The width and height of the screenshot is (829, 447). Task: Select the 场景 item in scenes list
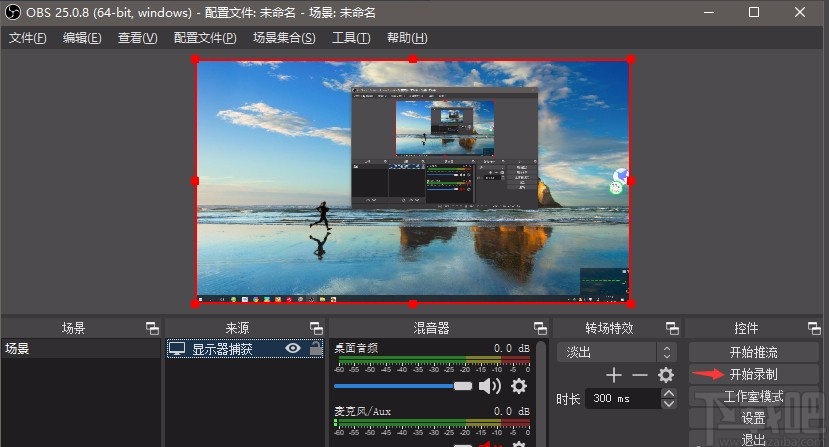[80, 349]
